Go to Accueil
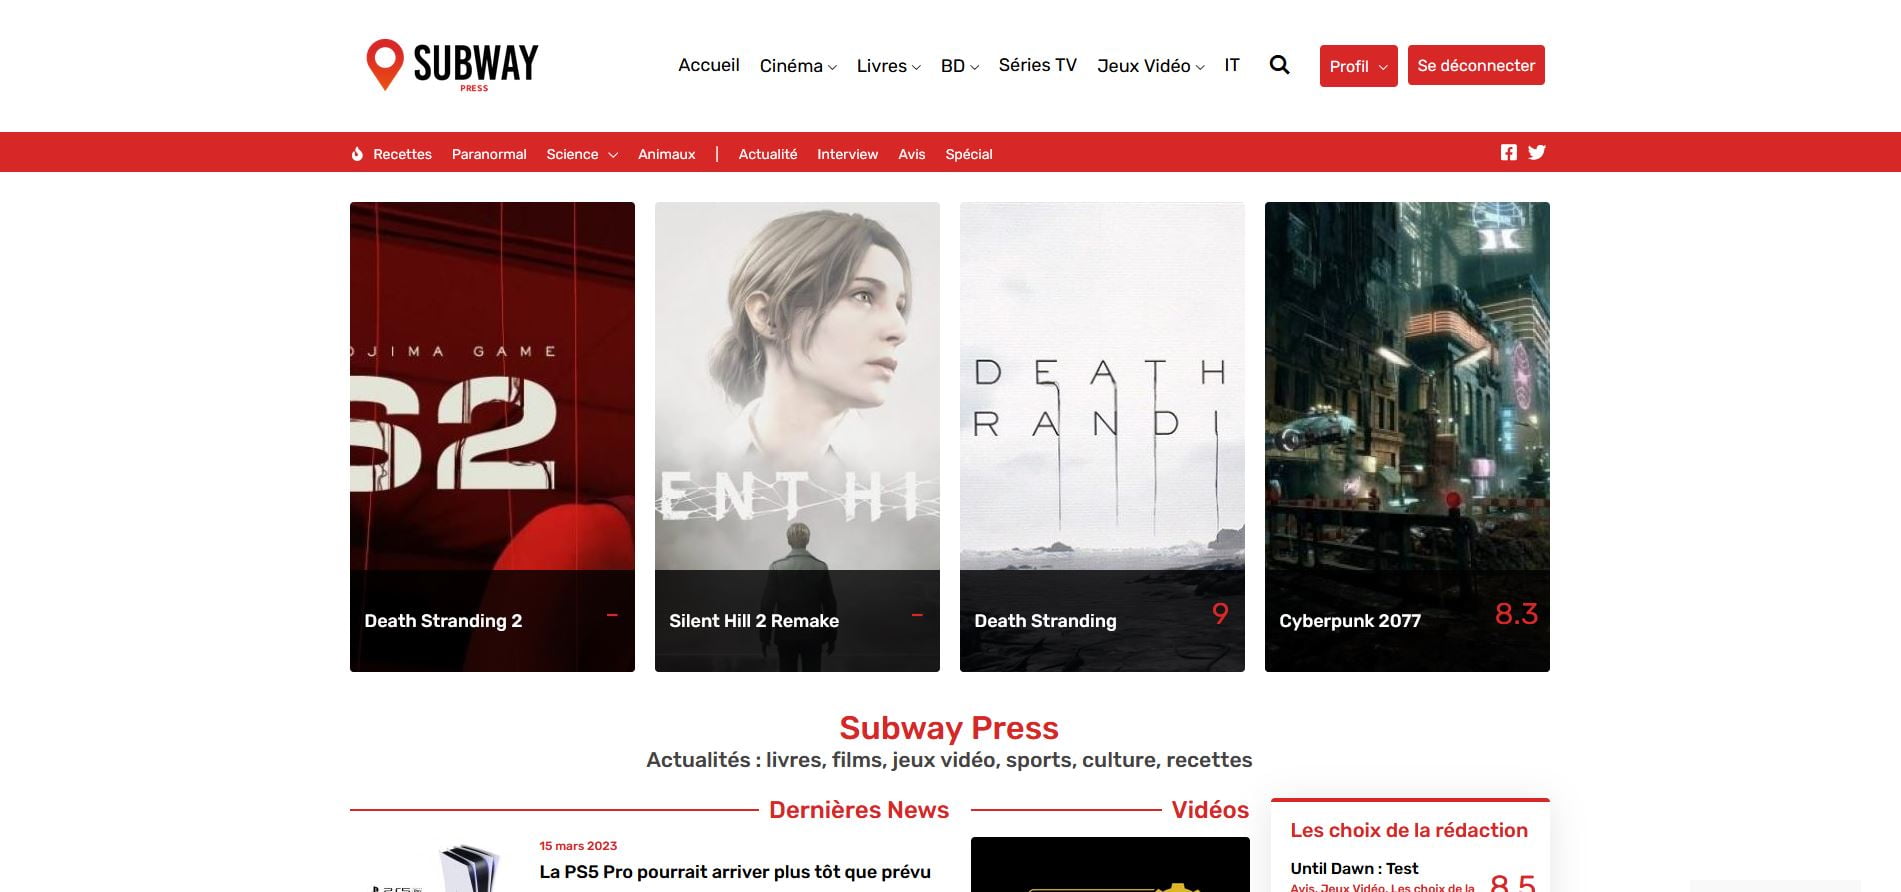Viewport: 1901px width, 892px height. click(x=709, y=65)
